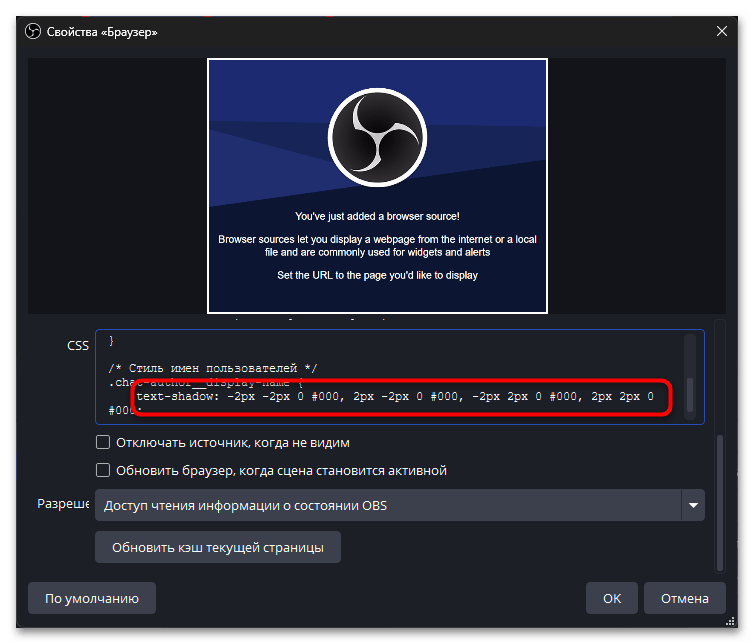Confirm with the OK button

[x=612, y=598]
